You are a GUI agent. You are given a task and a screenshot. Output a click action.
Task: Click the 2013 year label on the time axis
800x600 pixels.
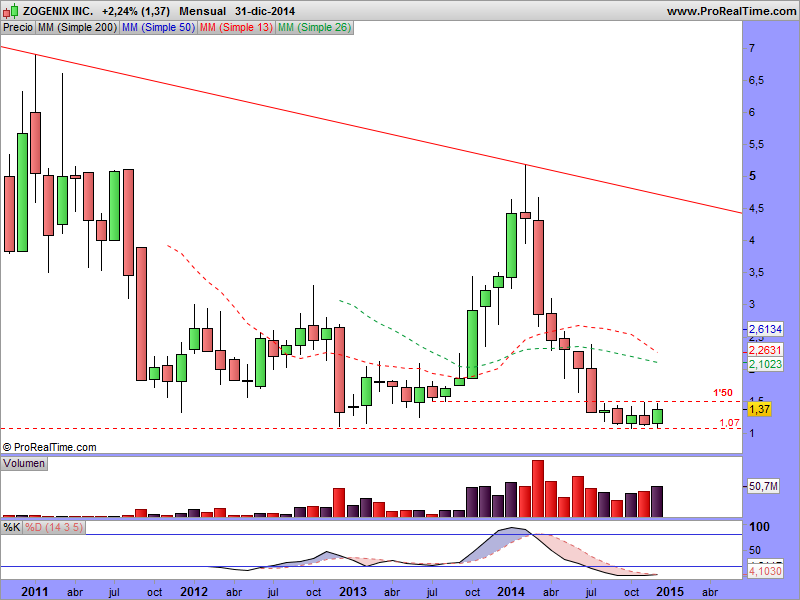pos(353,591)
